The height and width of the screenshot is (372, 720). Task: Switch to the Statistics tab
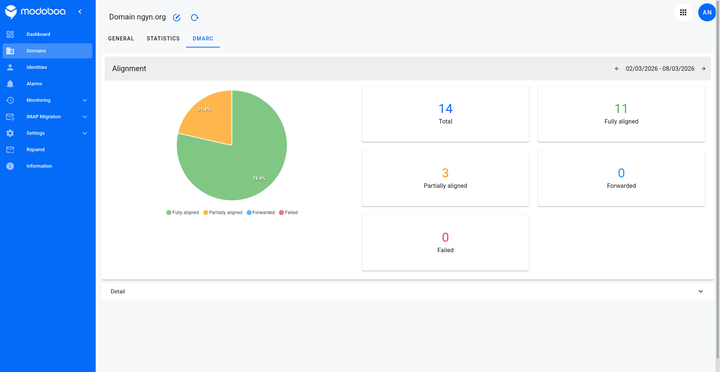pos(163,39)
